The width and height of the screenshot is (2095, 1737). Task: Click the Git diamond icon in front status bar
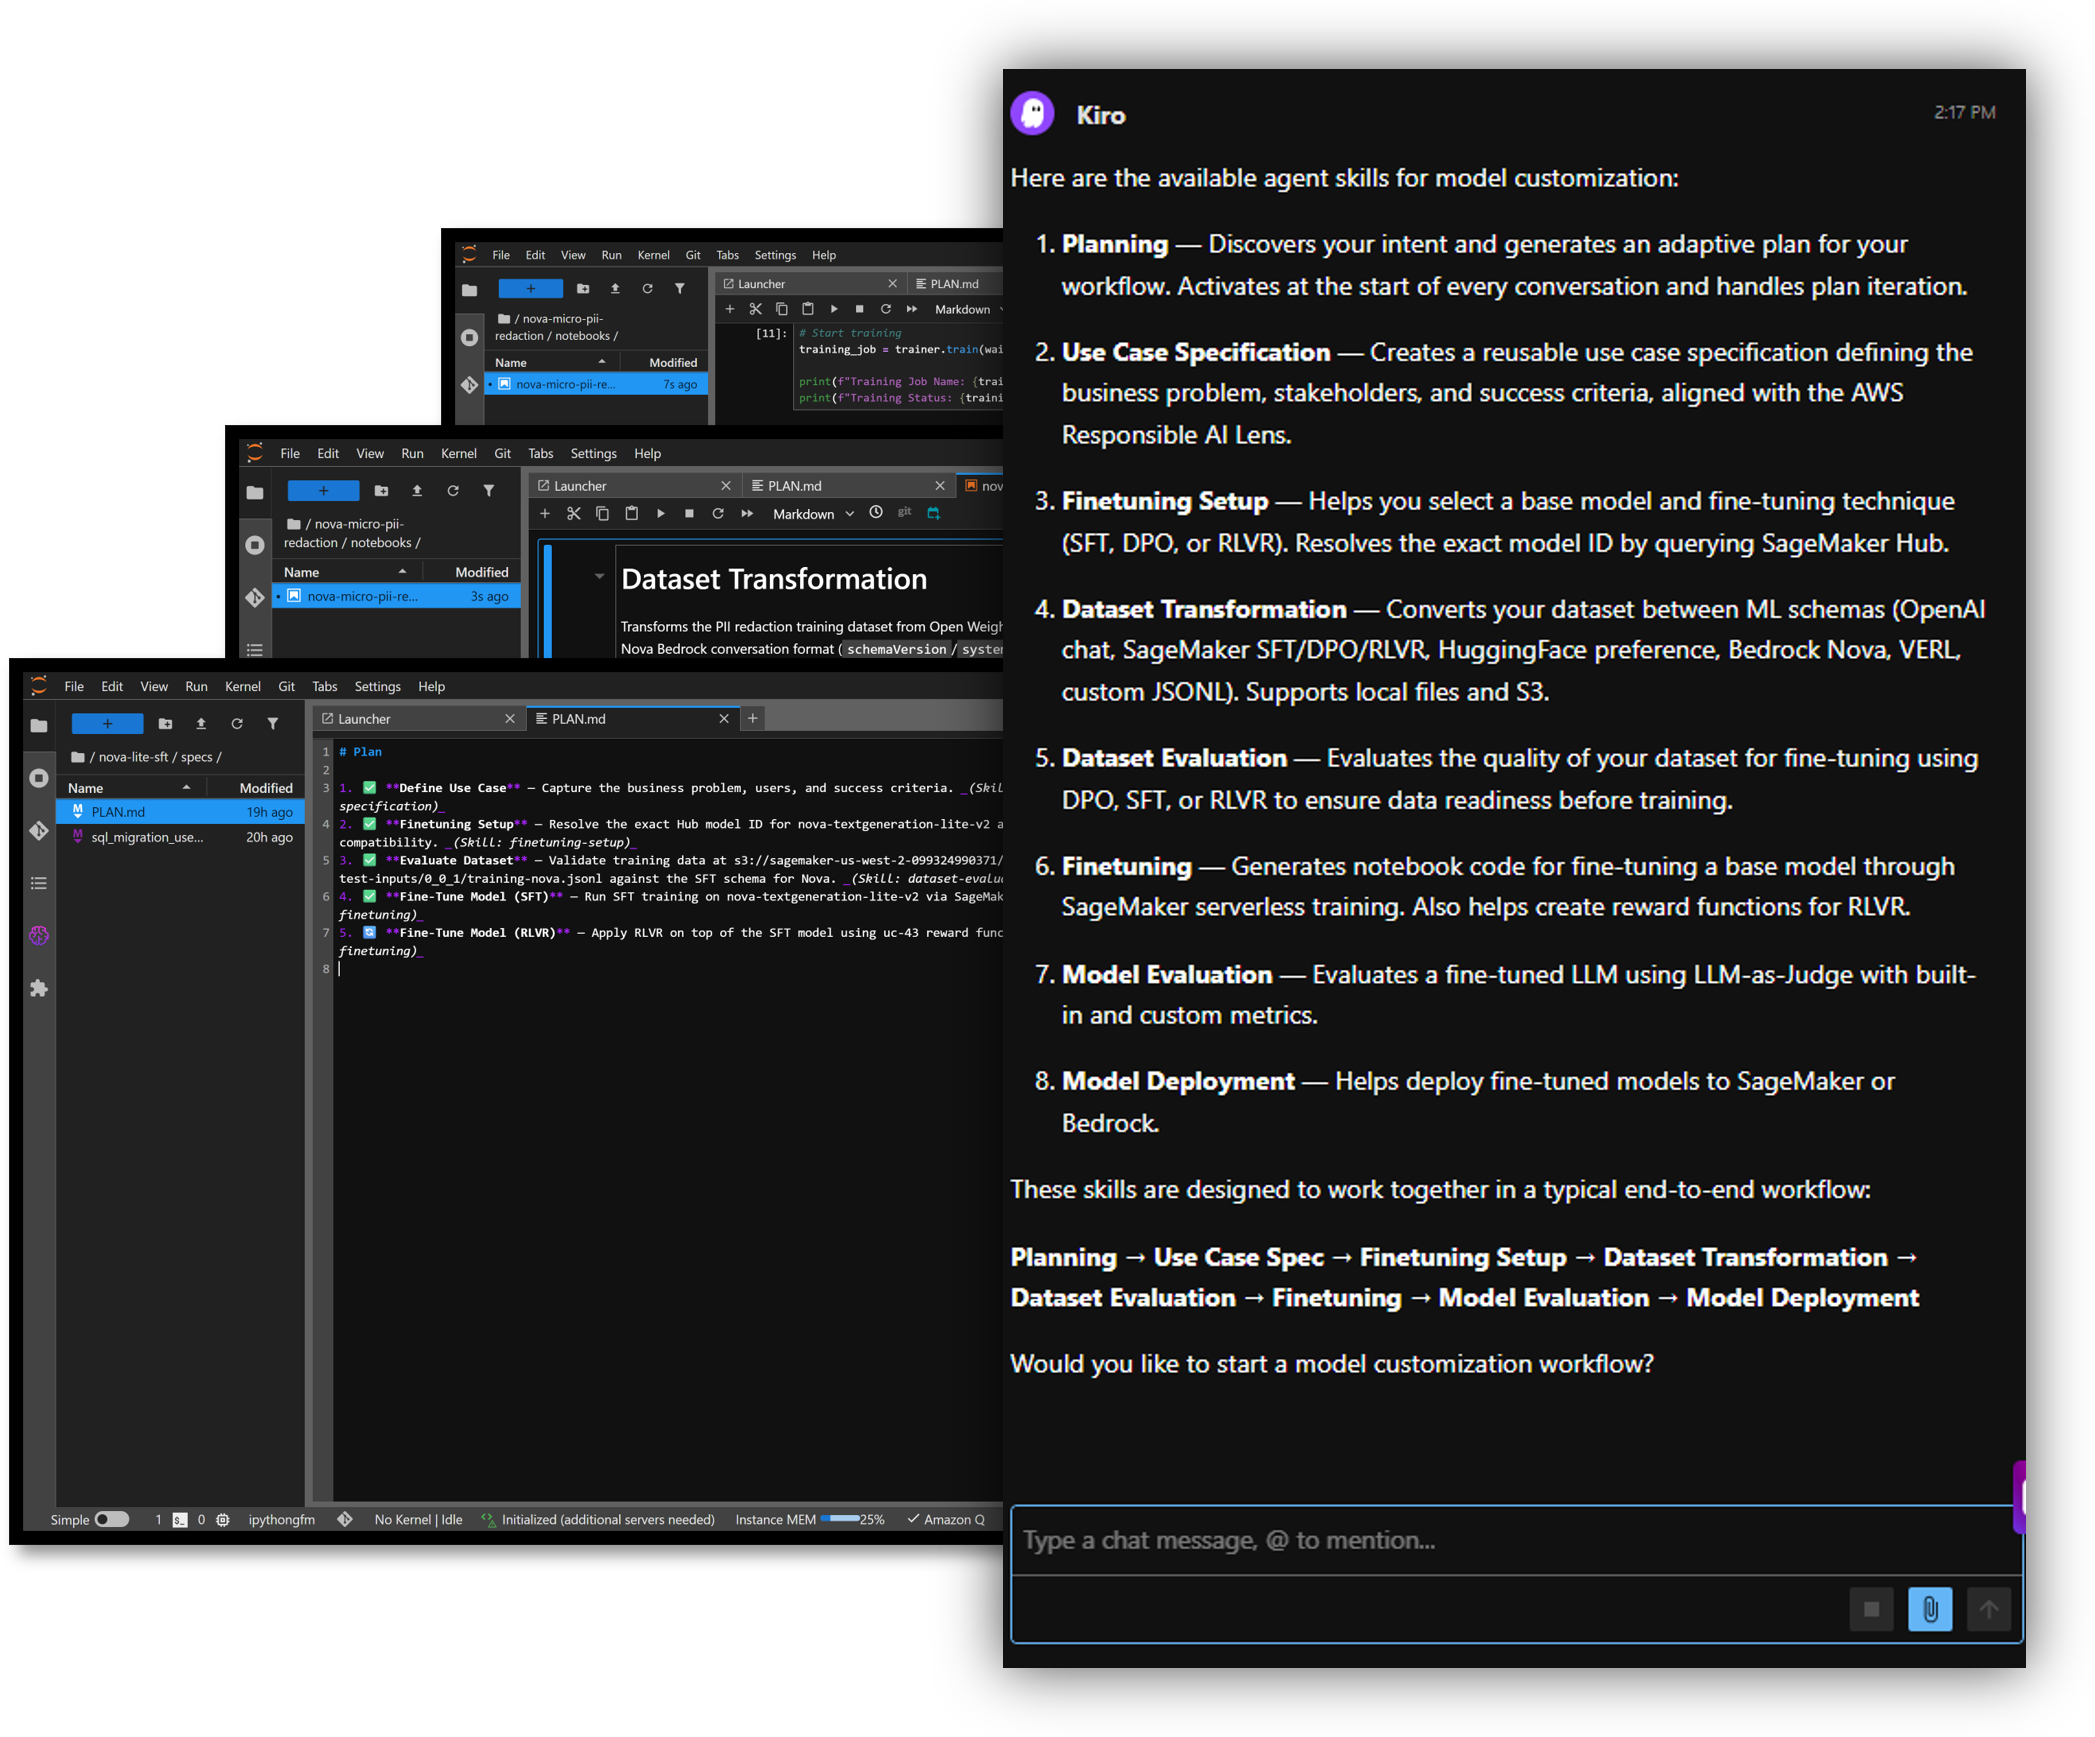tap(345, 1519)
